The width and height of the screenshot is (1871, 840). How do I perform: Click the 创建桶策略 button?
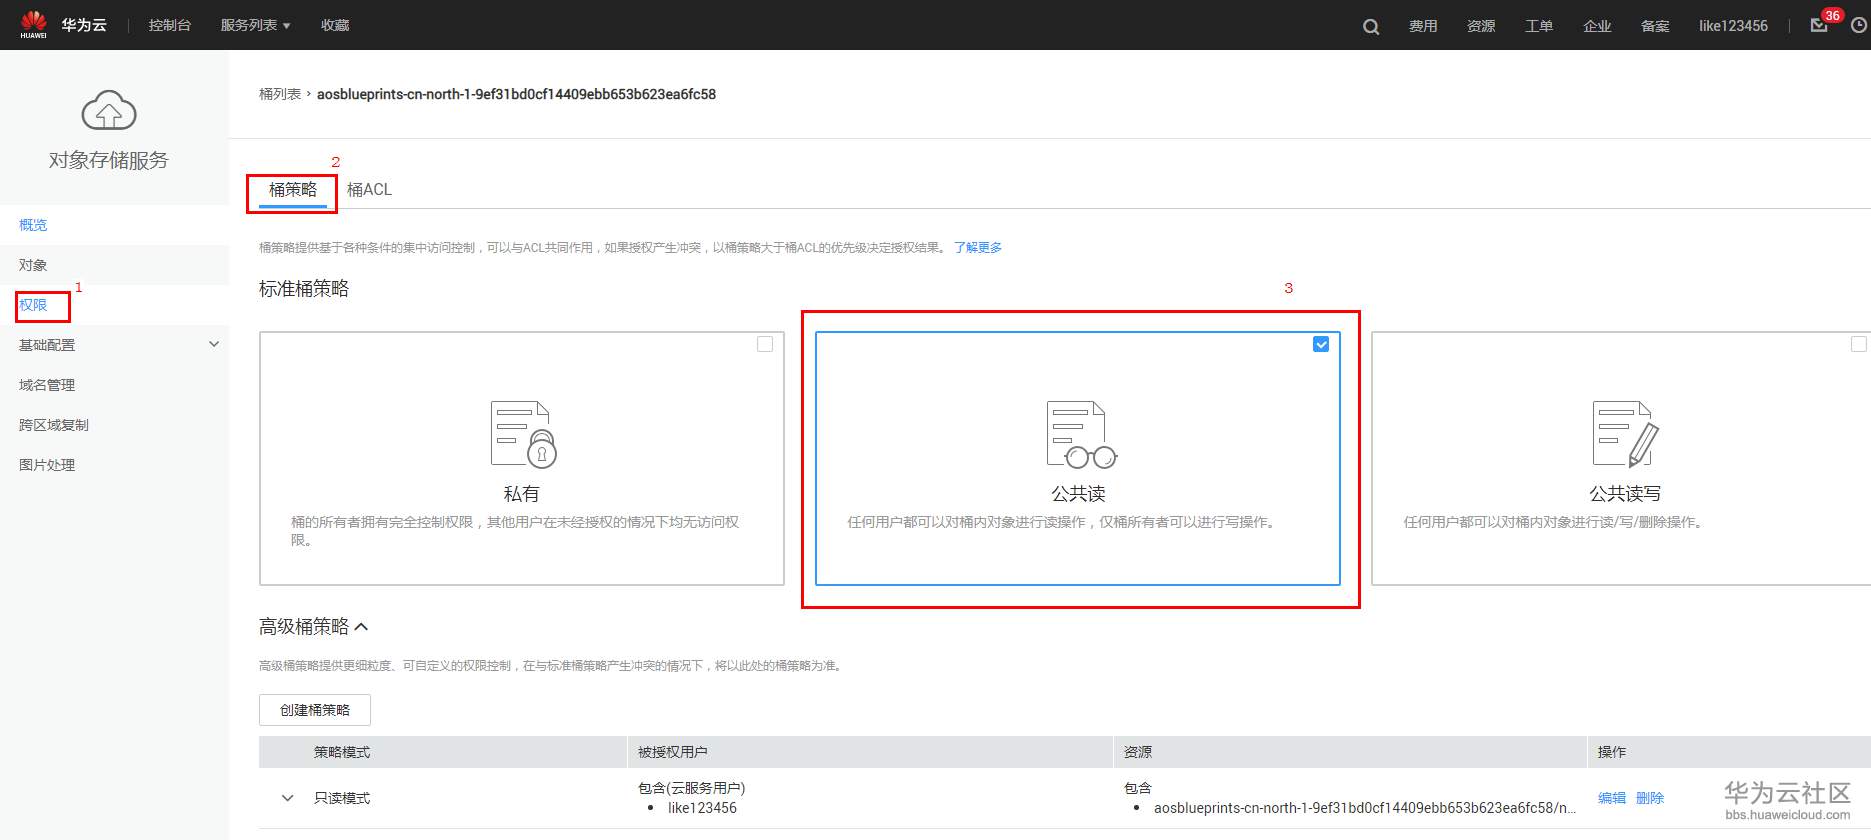(315, 710)
